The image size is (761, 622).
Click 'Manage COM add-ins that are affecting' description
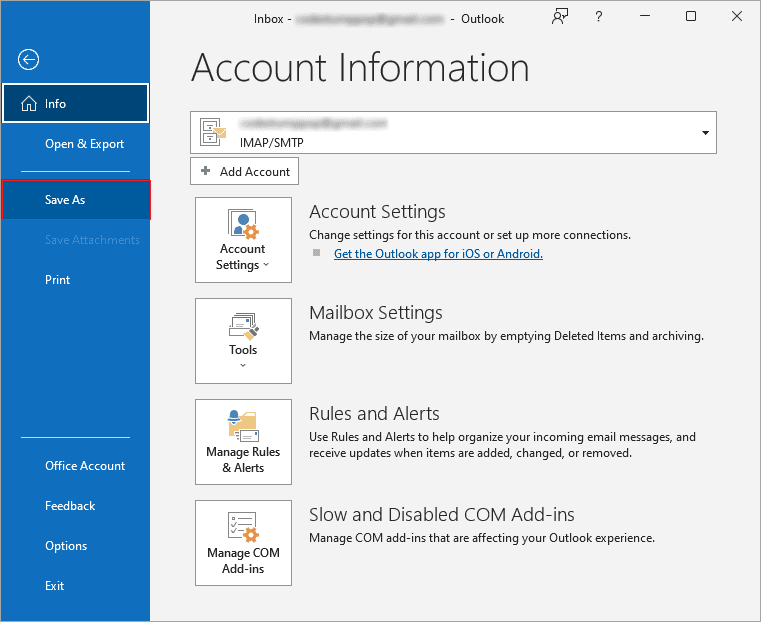click(482, 538)
